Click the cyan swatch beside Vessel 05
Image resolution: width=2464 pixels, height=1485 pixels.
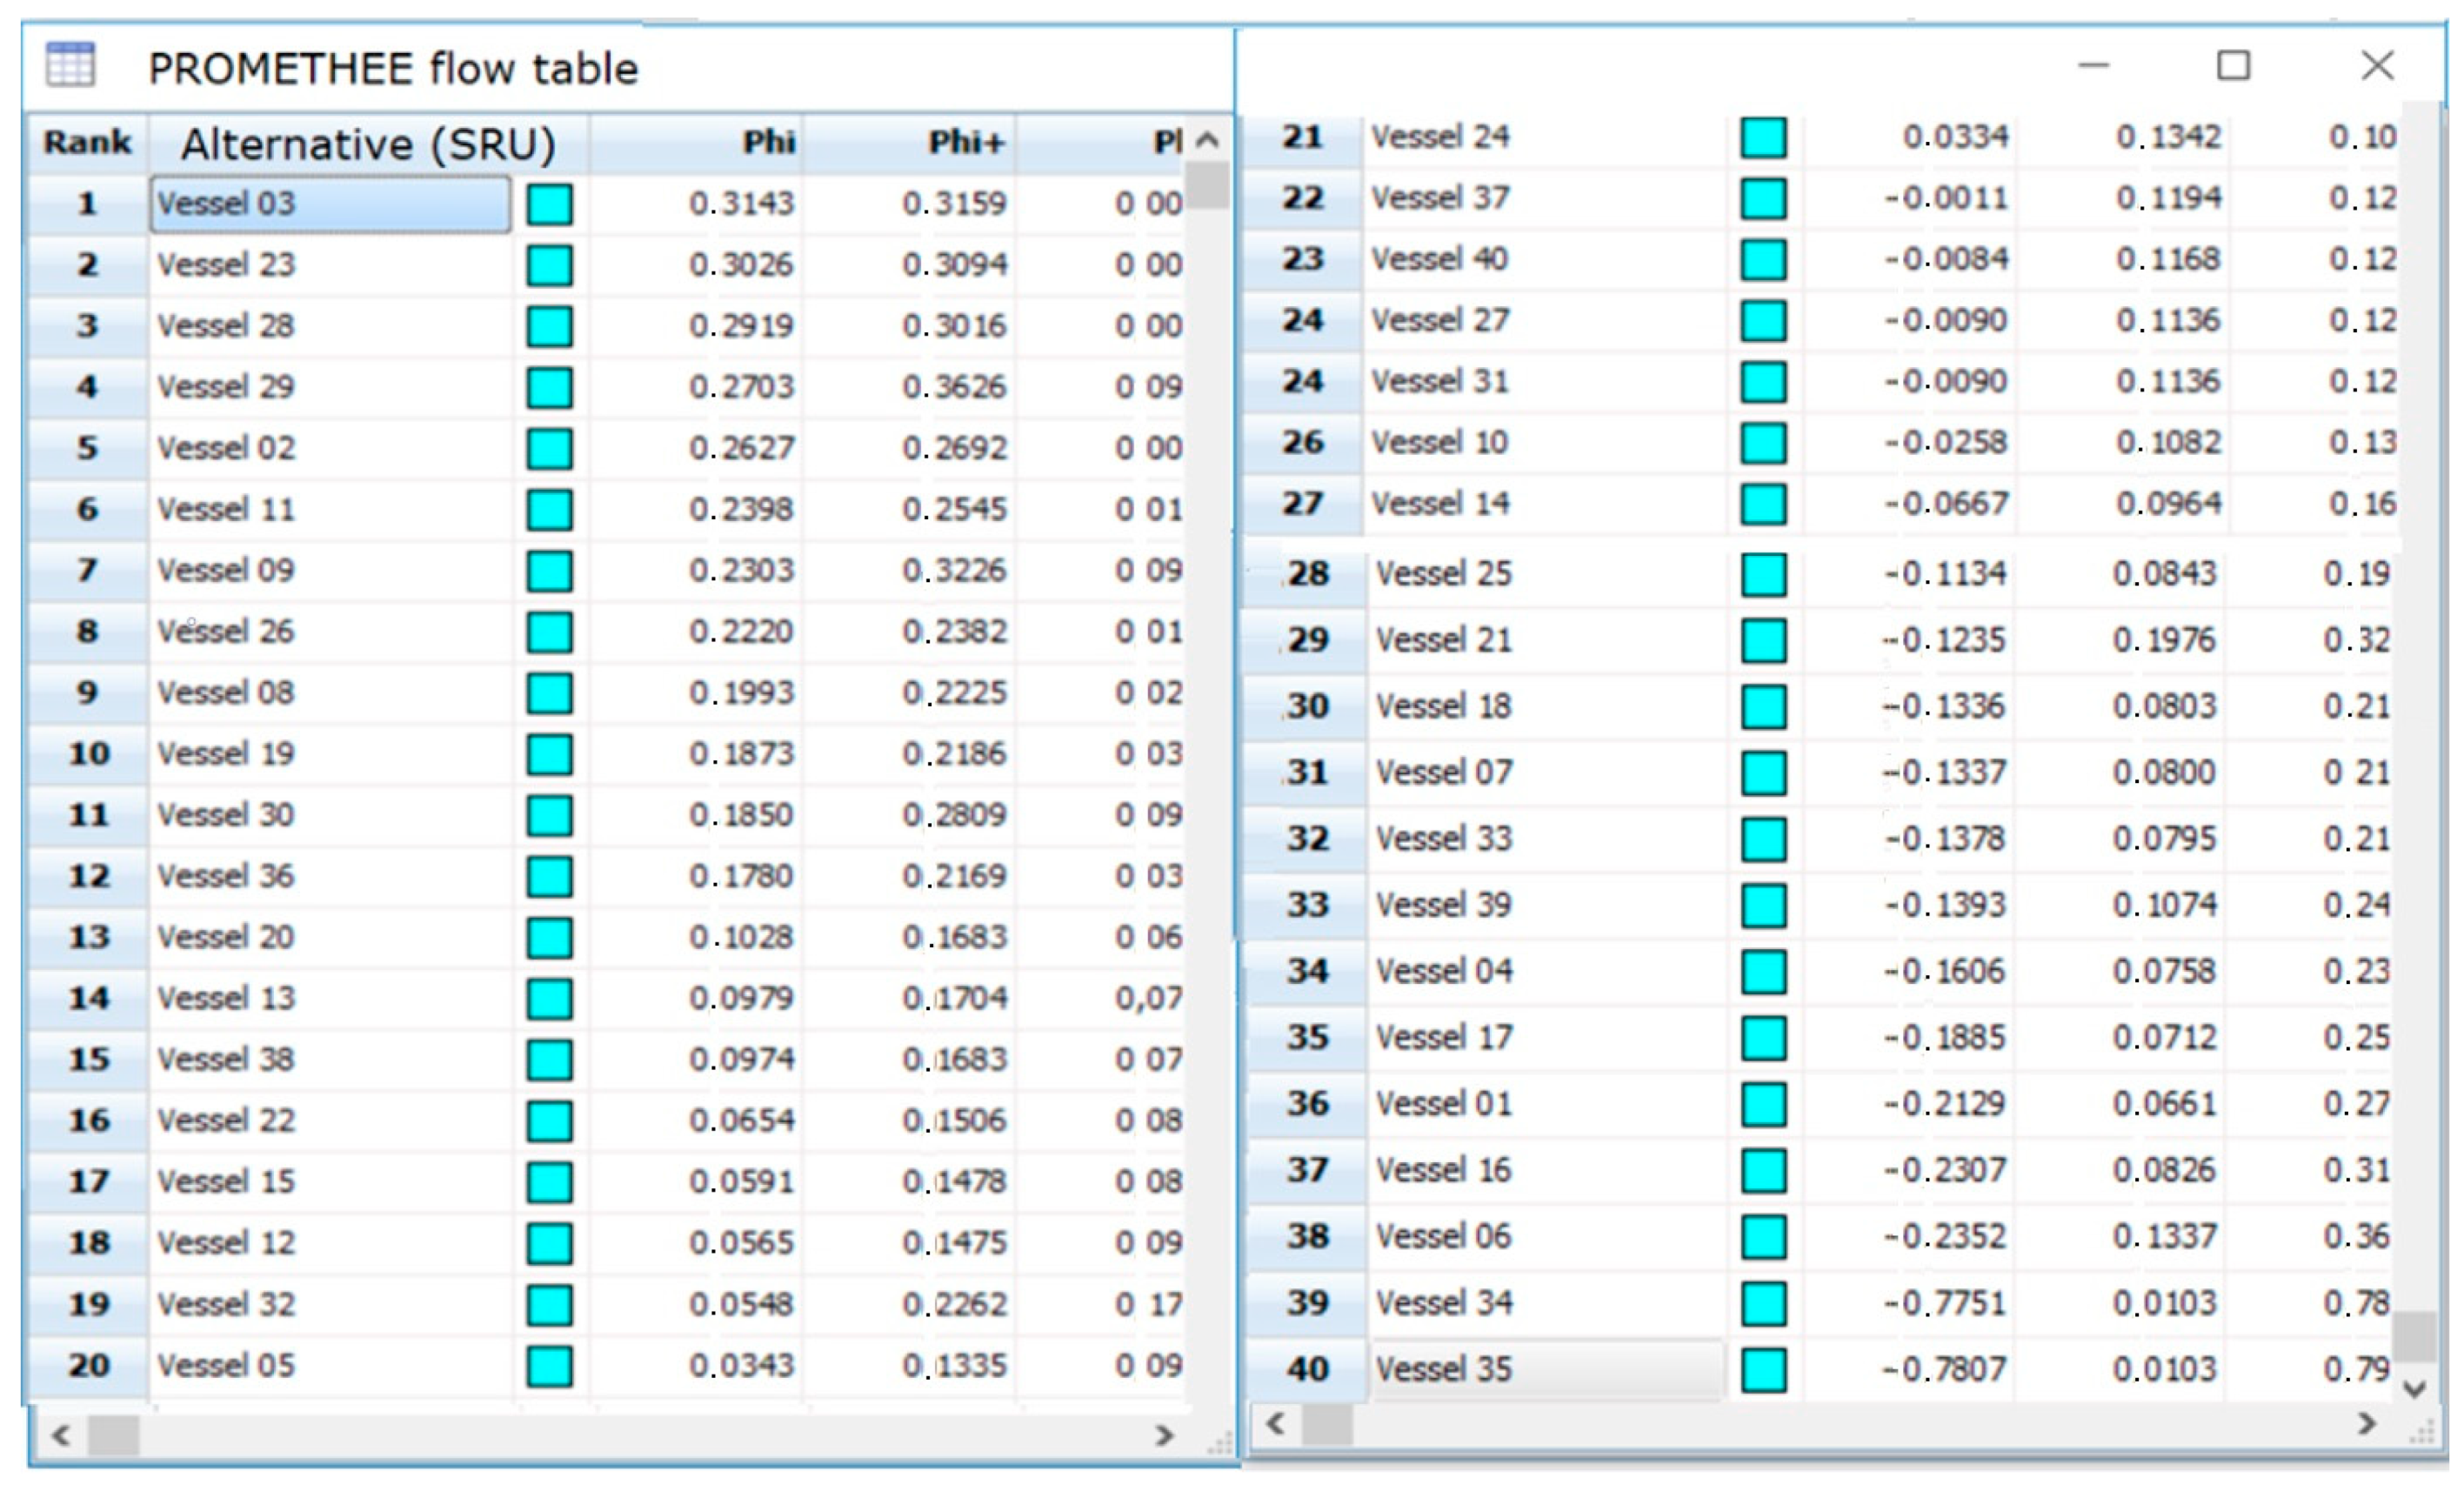[x=549, y=1366]
